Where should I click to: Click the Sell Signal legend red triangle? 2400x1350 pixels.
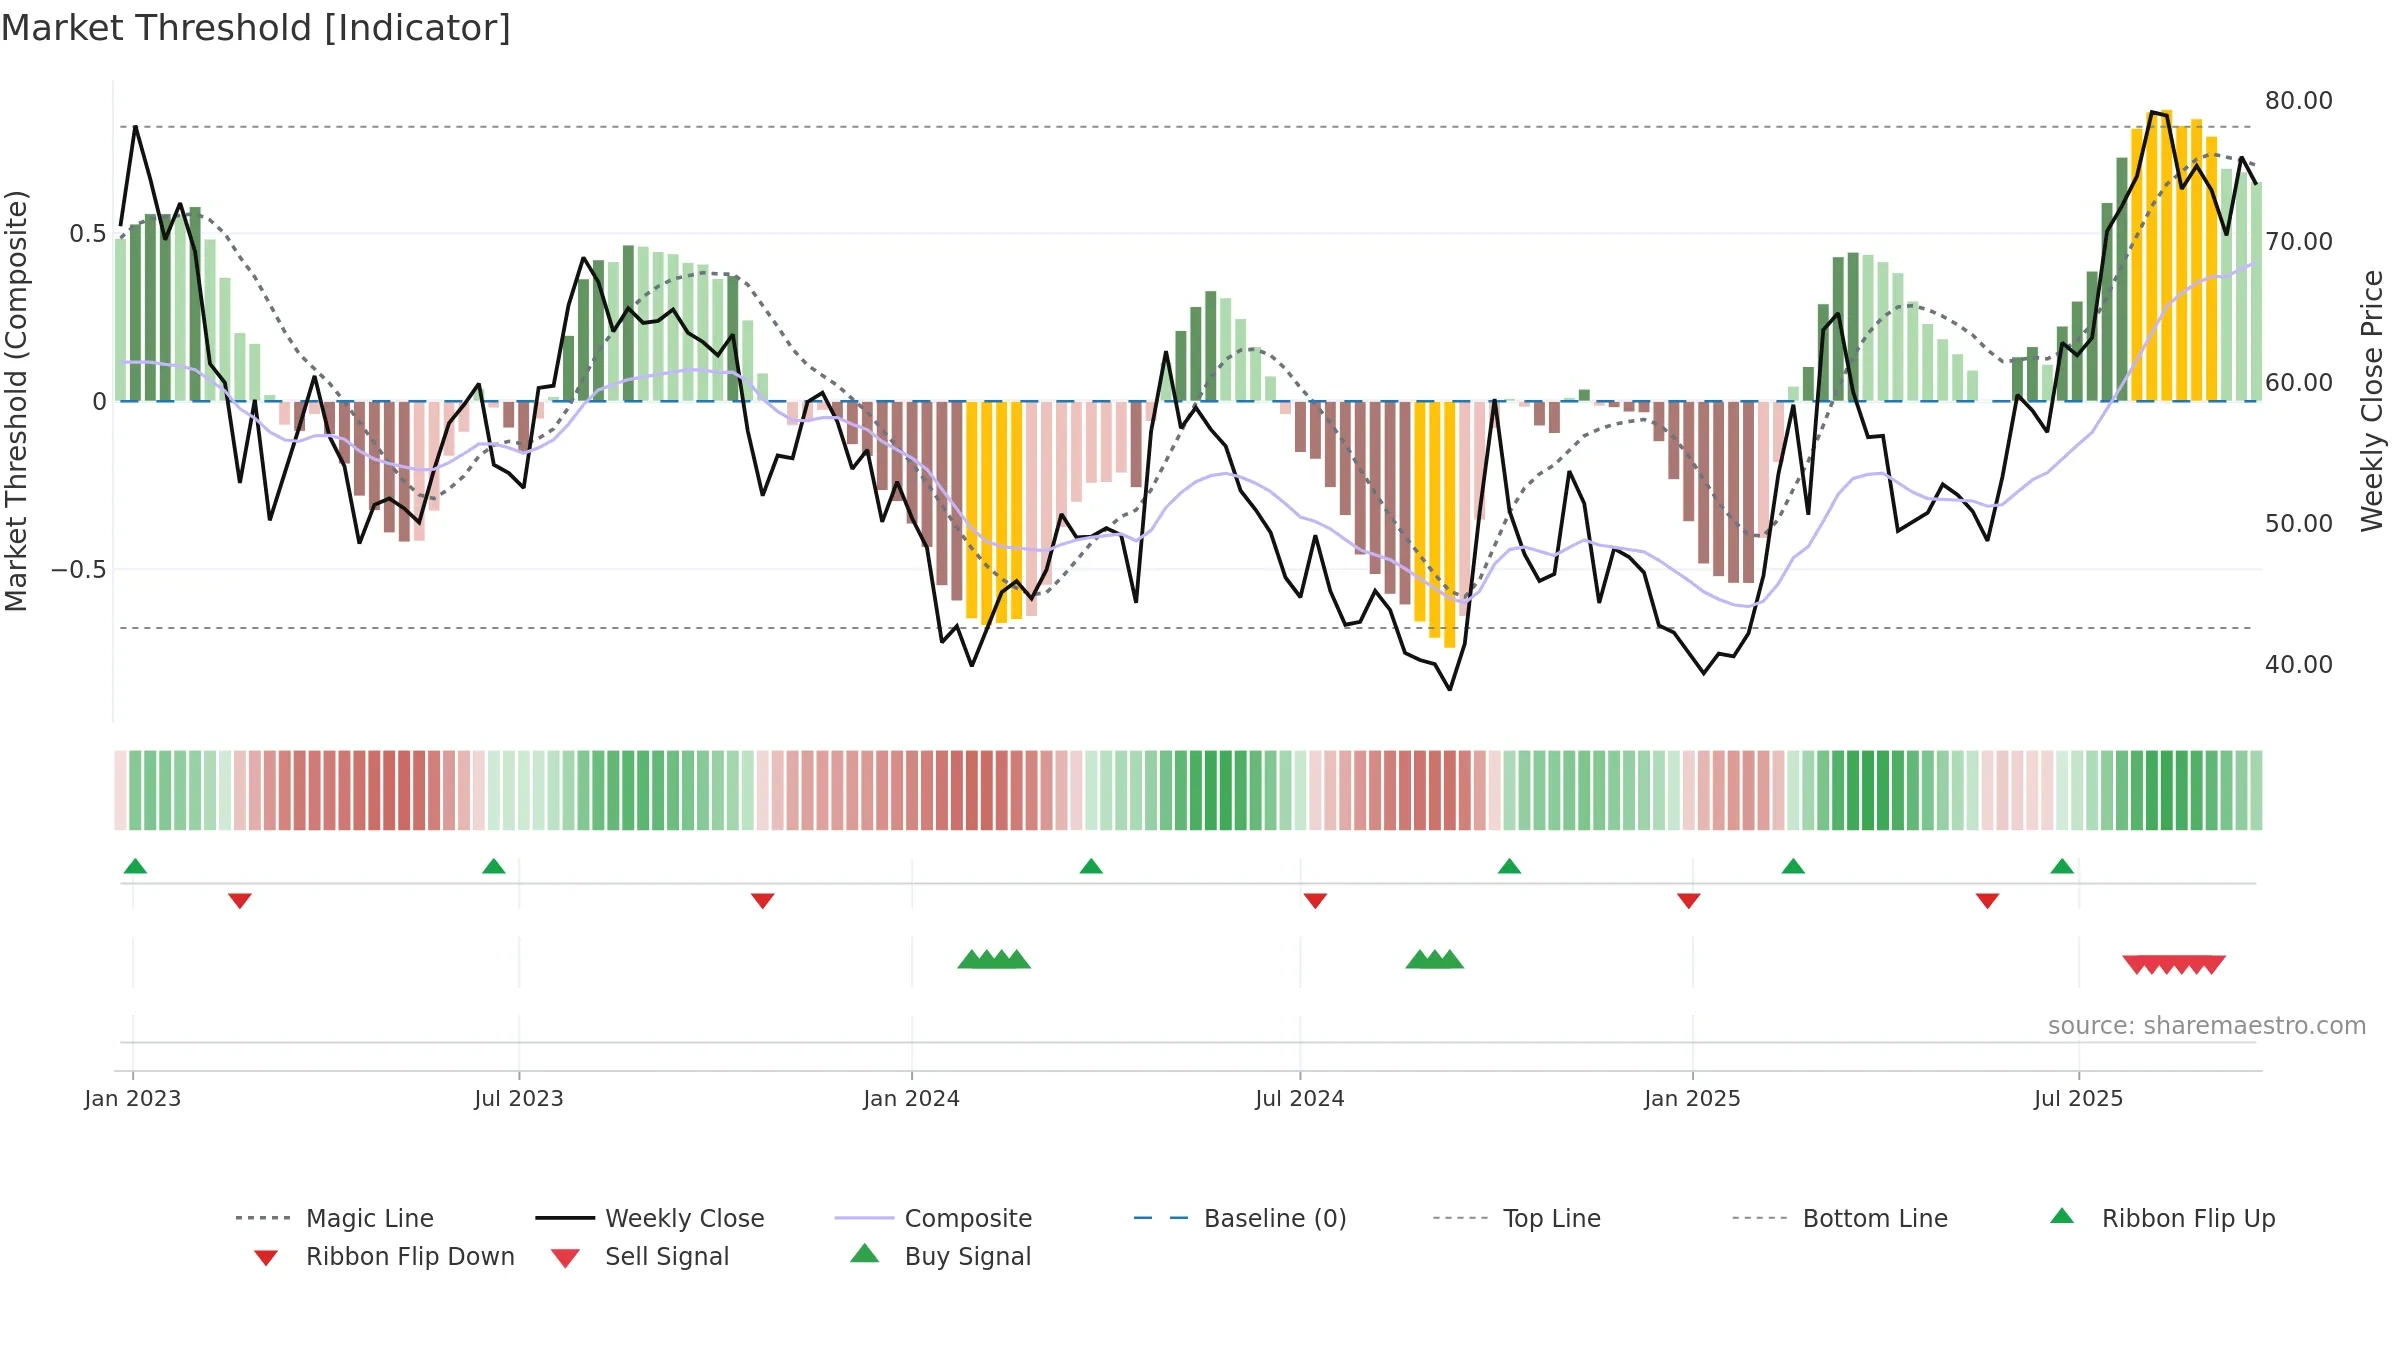(565, 1258)
